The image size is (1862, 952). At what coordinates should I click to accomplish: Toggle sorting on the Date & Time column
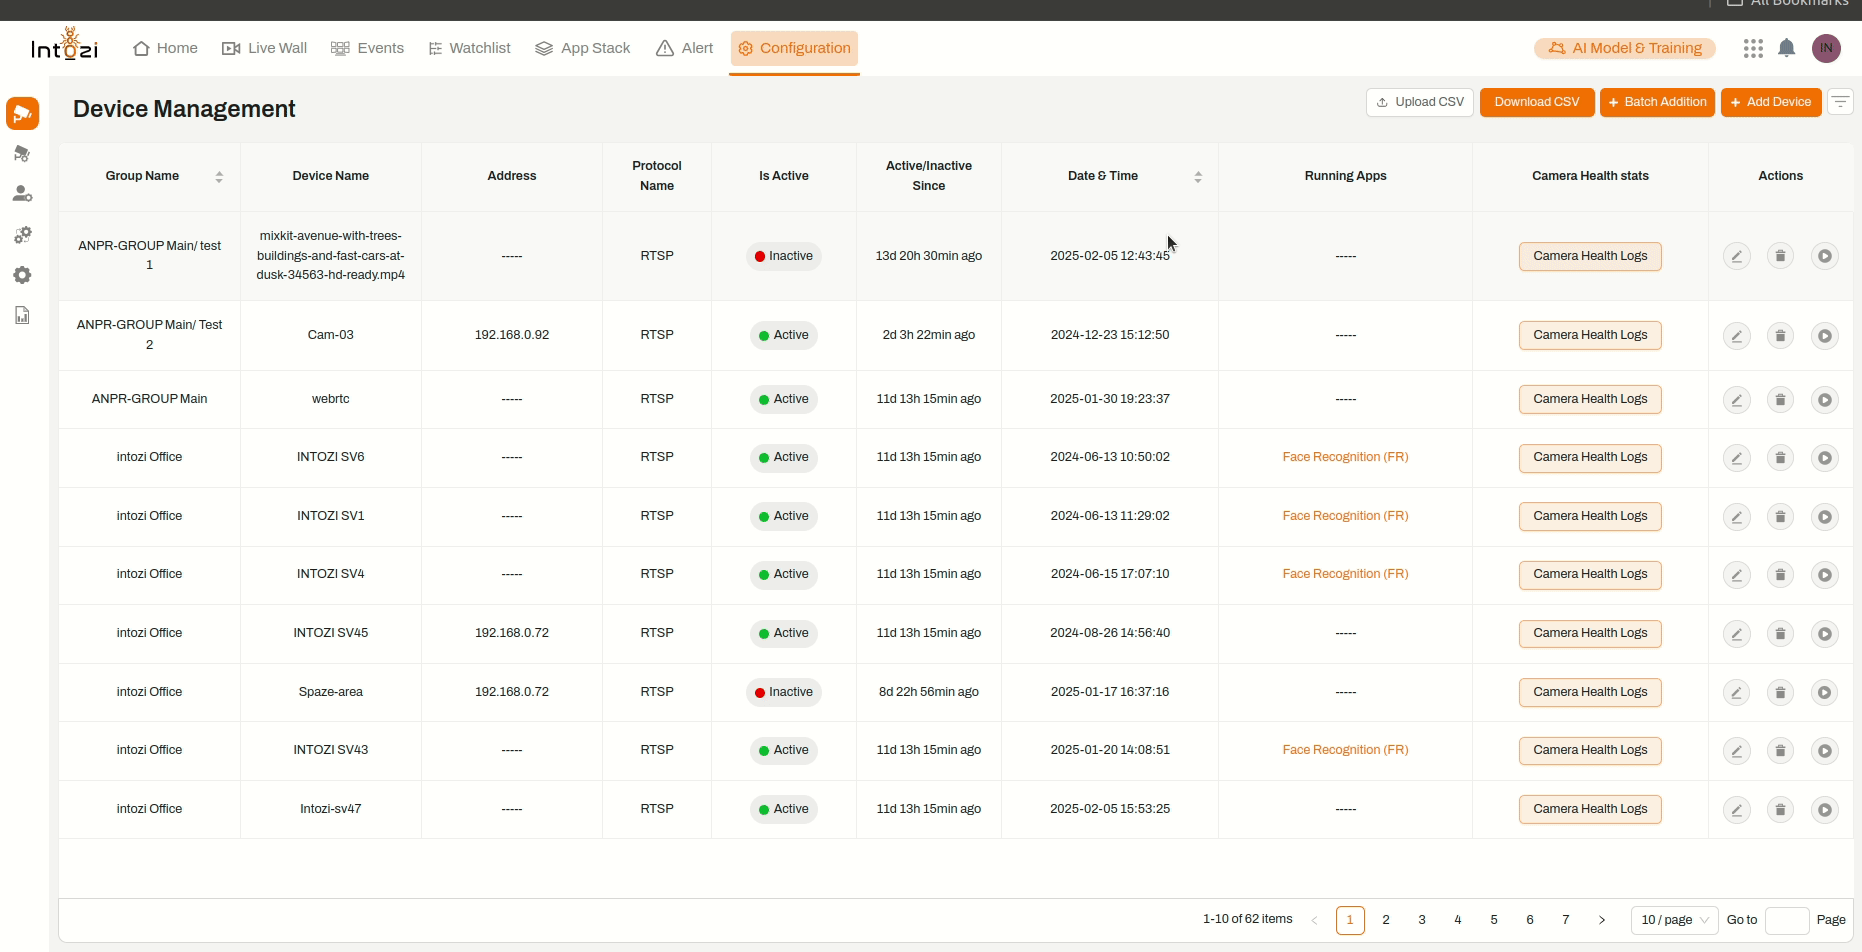1199,176
